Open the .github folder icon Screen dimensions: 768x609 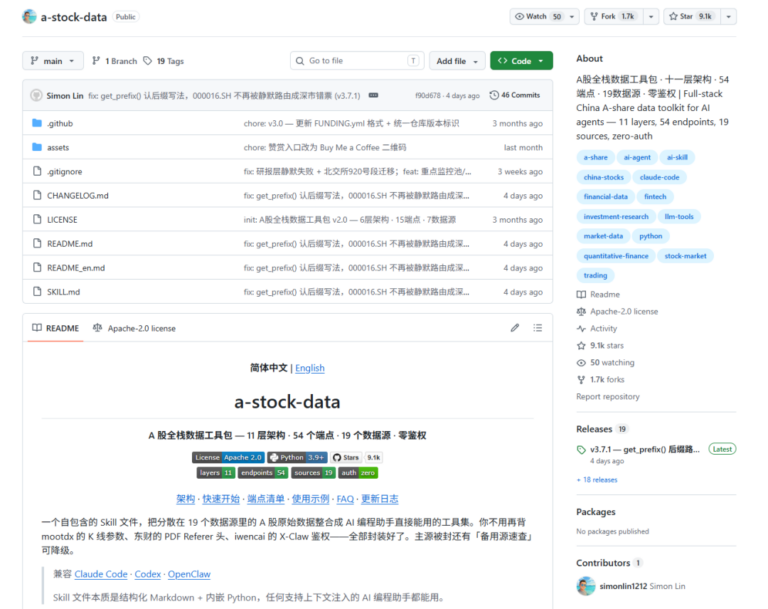[x=37, y=123]
